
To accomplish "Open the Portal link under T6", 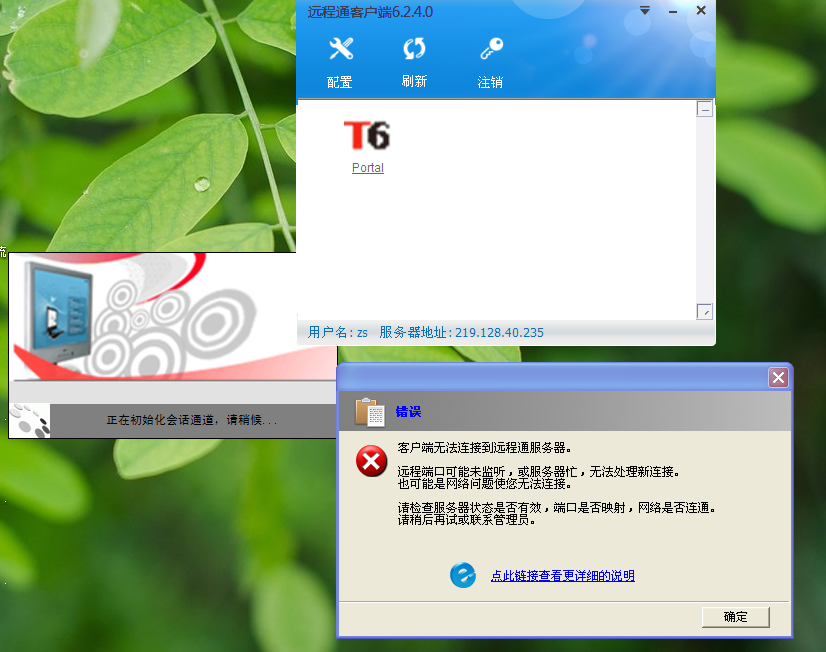I will point(368,167).
